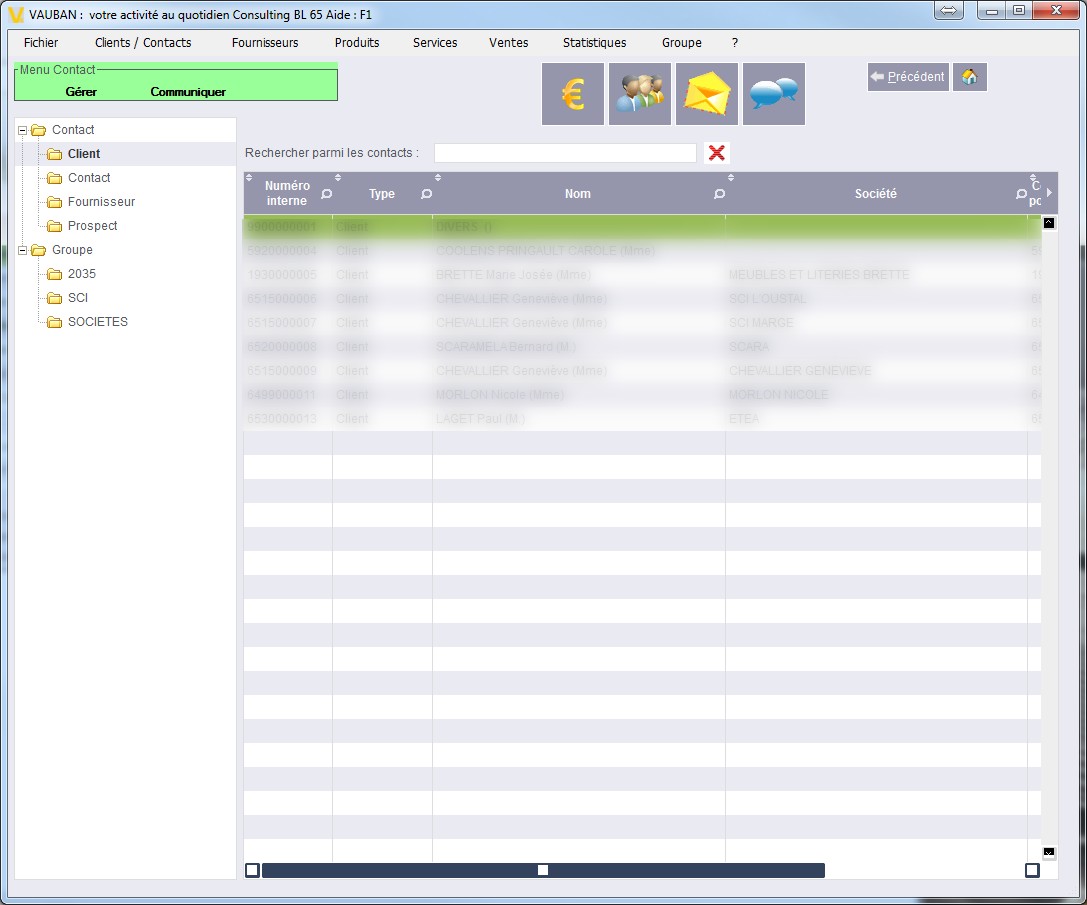Image resolution: width=1087 pixels, height=905 pixels.
Task: Click the contact search text field
Action: click(565, 153)
